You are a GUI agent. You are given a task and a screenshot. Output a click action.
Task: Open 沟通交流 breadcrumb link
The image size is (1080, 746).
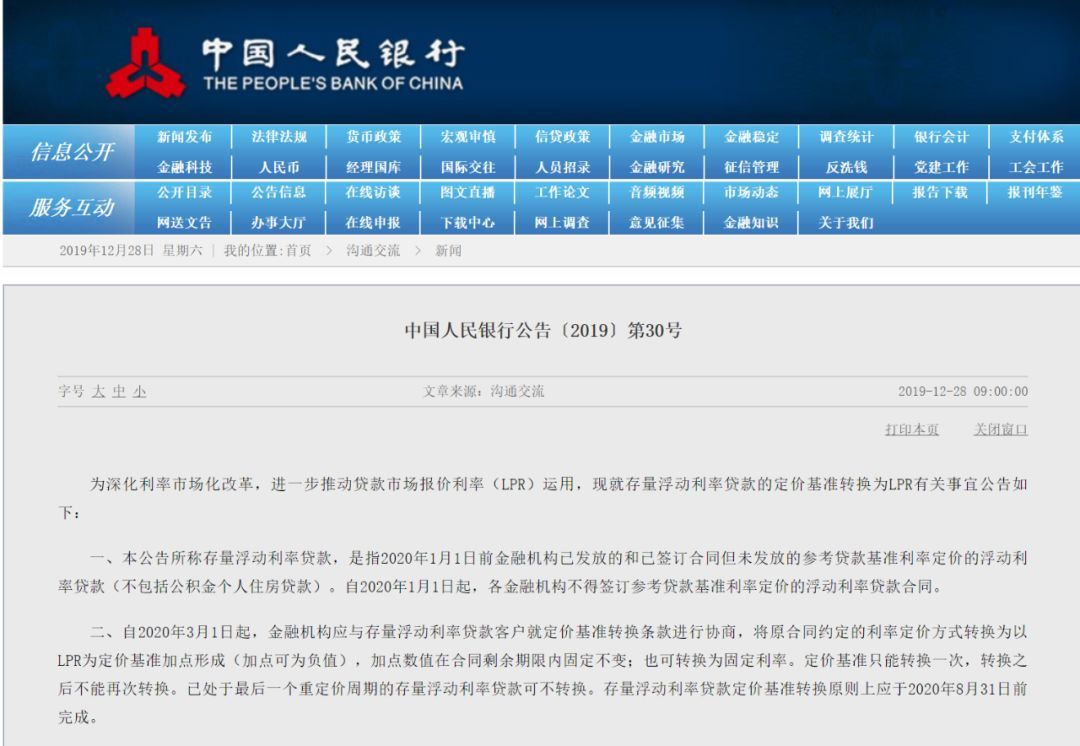click(x=373, y=251)
